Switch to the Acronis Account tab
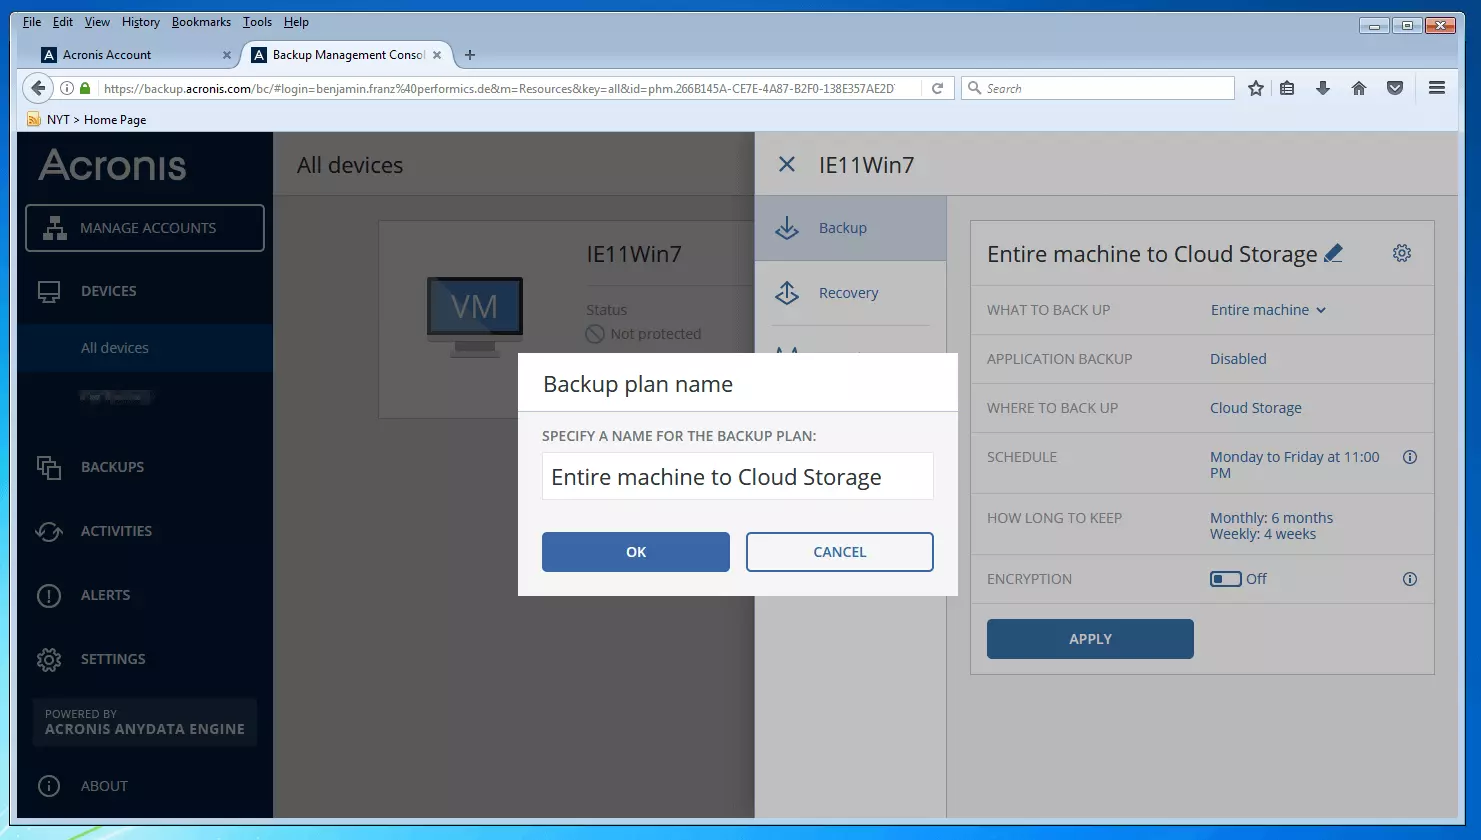Image resolution: width=1481 pixels, height=840 pixels. [107, 55]
